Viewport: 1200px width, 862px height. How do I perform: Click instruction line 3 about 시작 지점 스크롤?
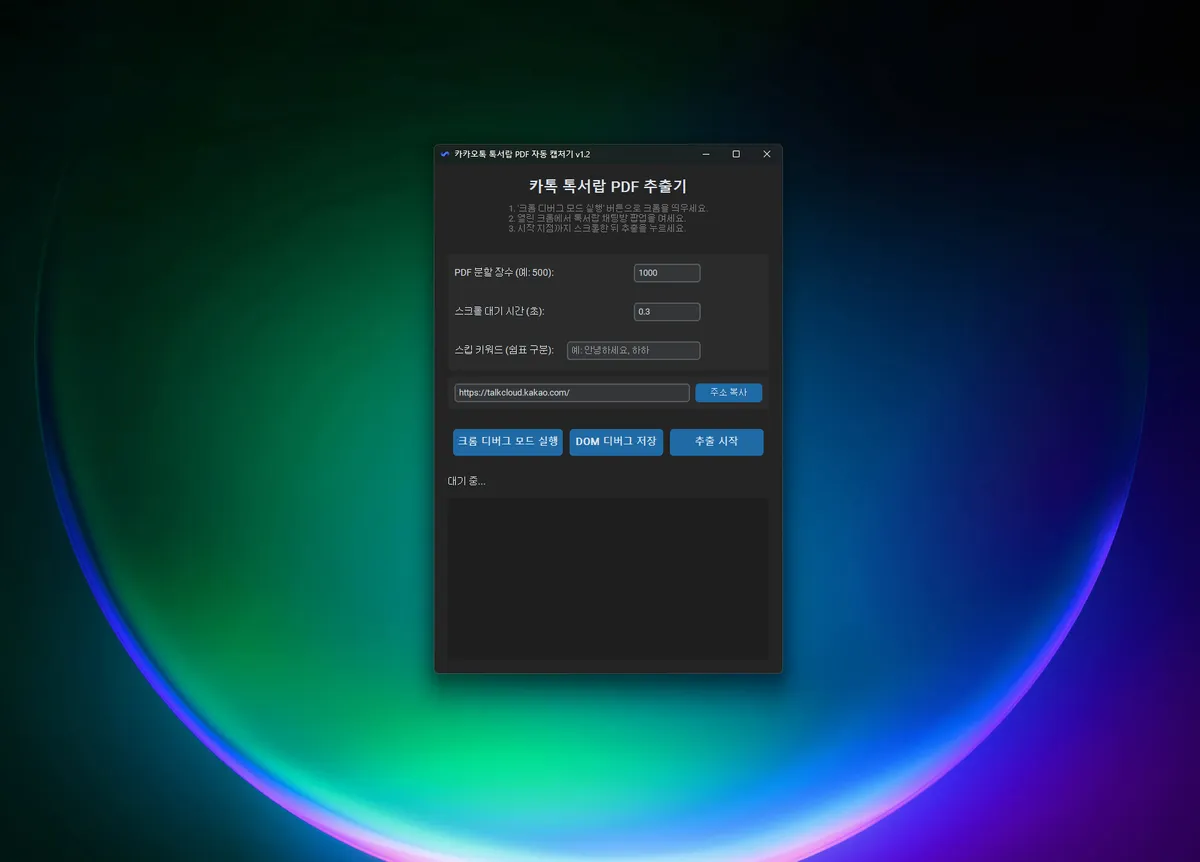[x=597, y=228]
